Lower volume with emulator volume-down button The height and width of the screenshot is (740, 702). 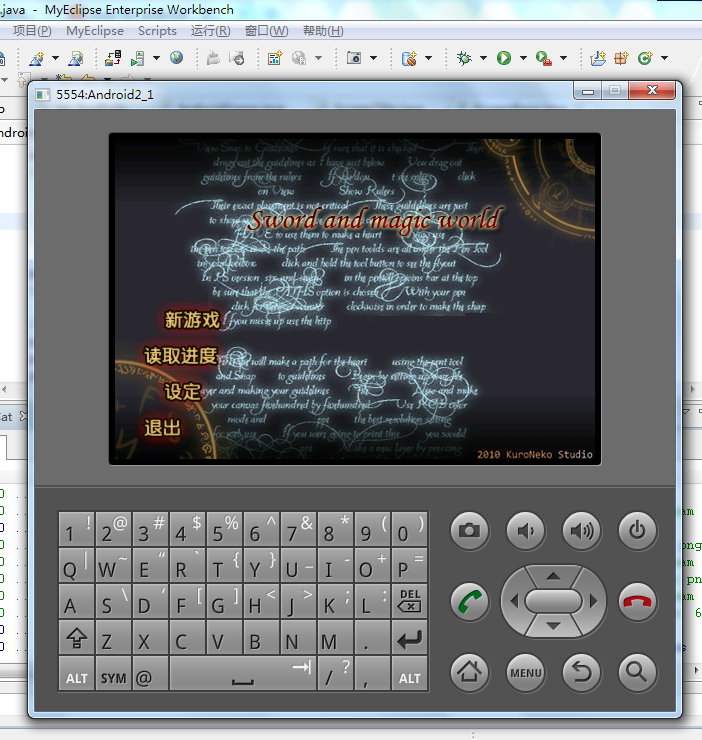coord(525,530)
